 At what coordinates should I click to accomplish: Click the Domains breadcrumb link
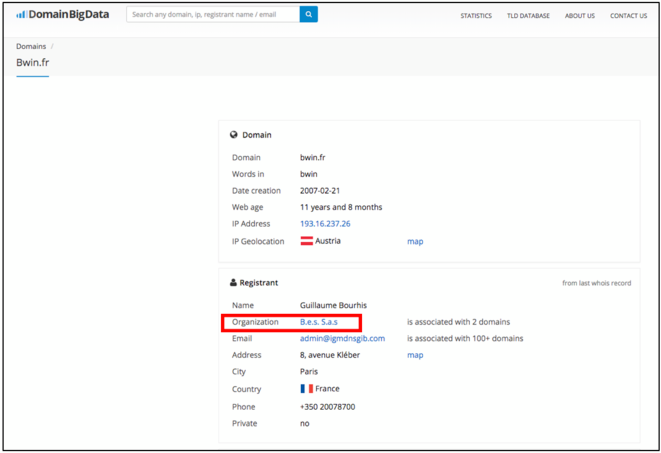pyautogui.click(x=31, y=46)
